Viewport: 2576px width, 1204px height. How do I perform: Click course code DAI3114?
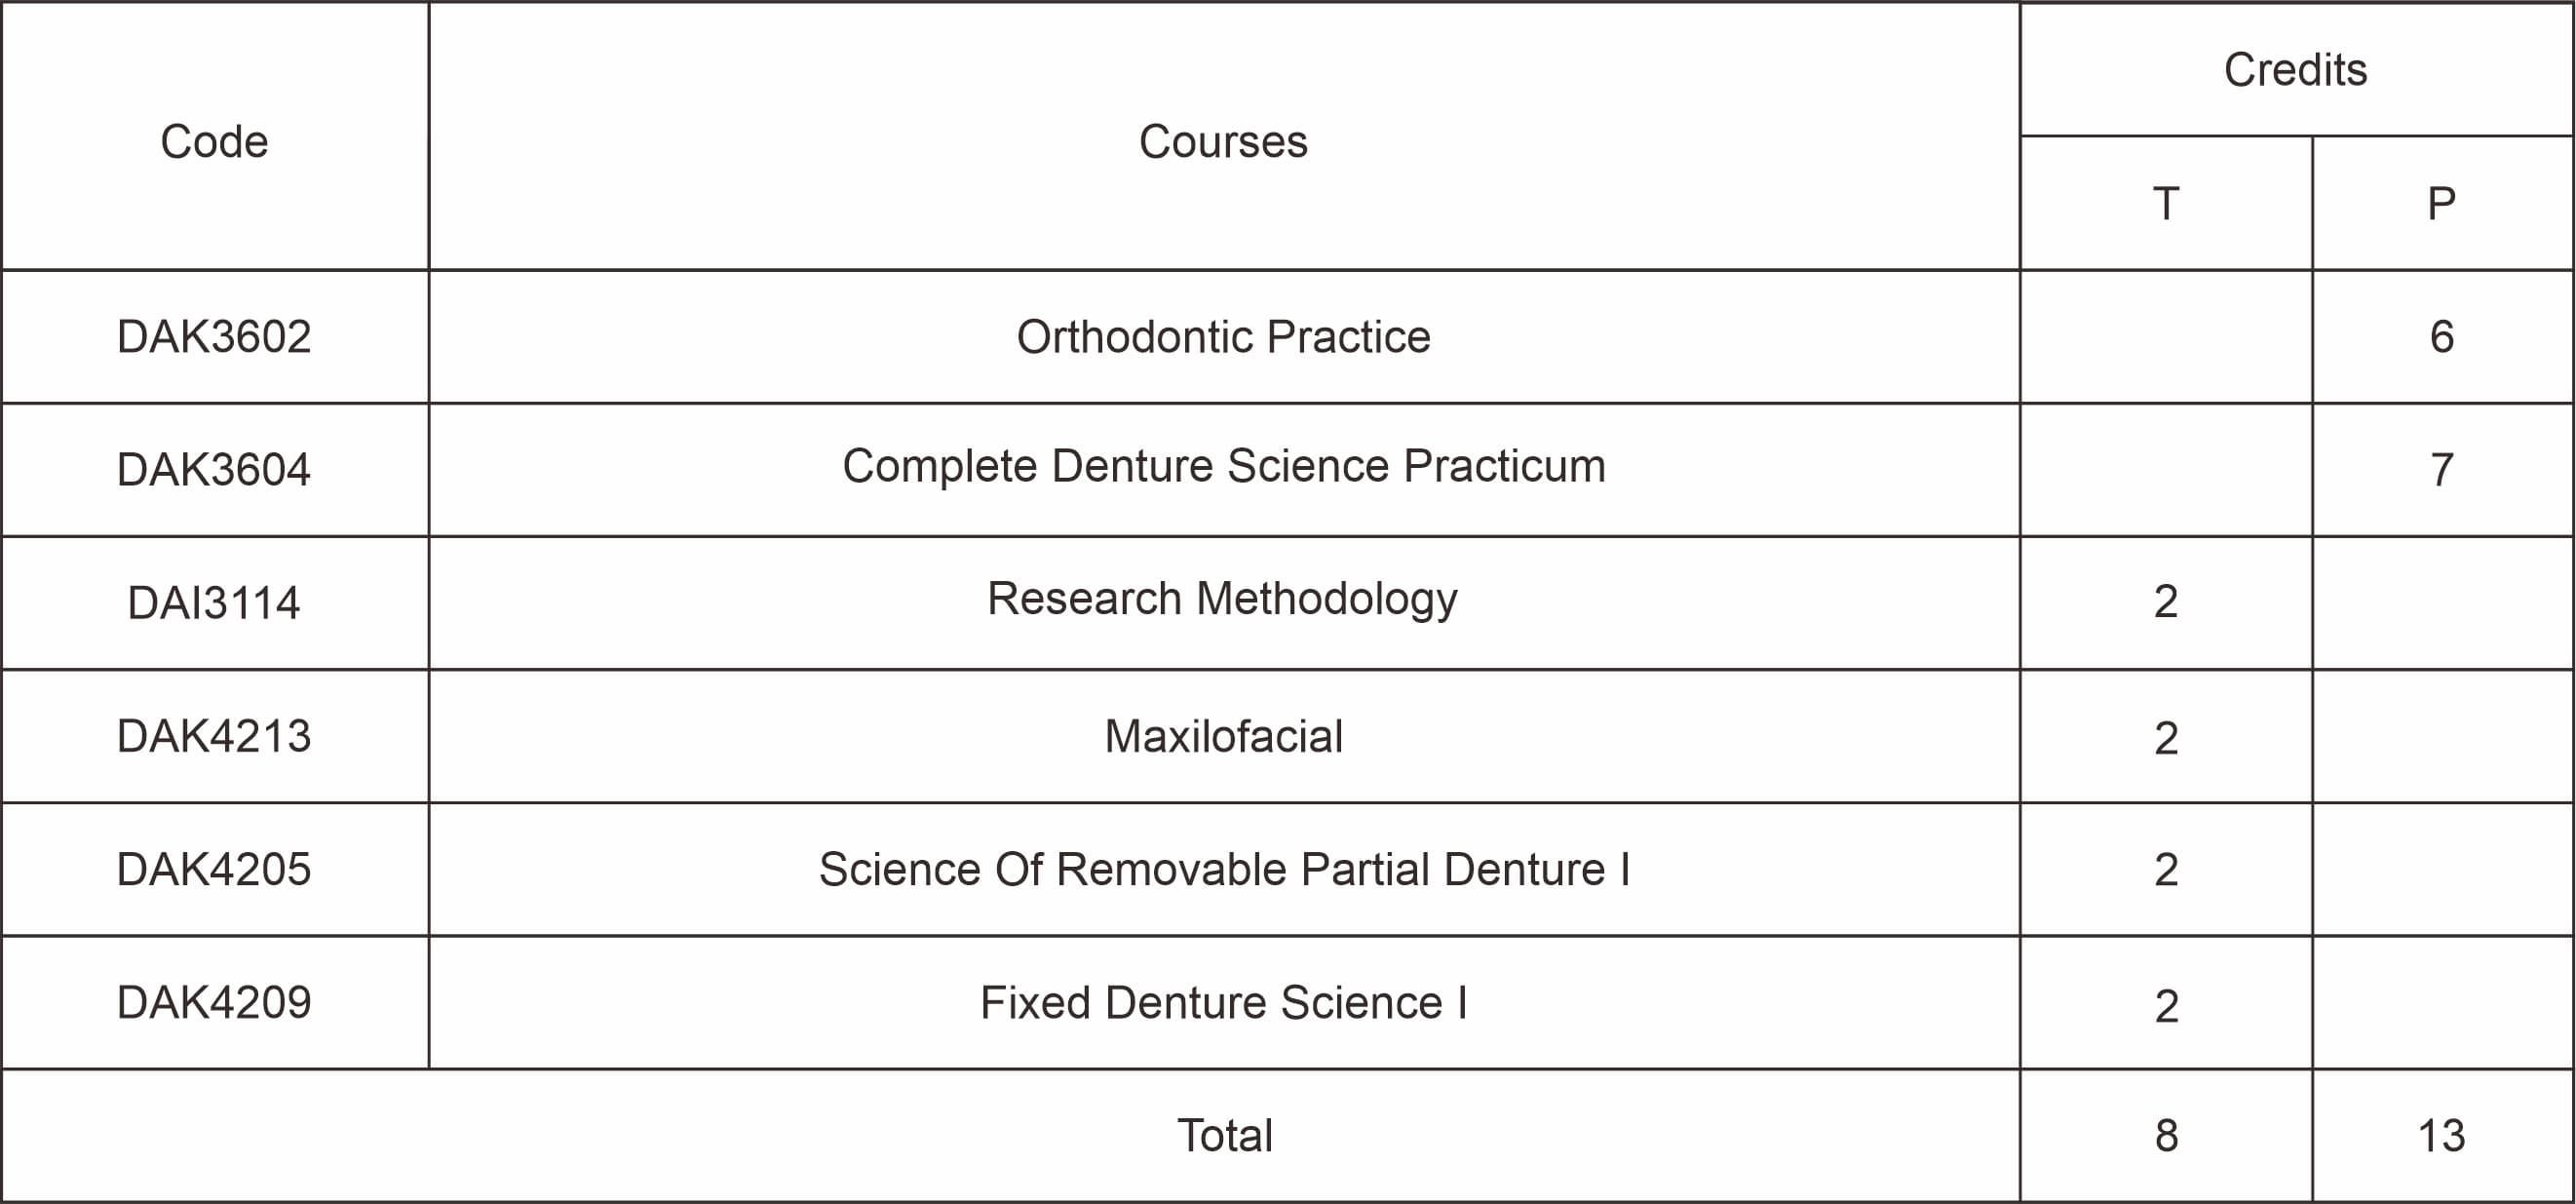tap(214, 603)
